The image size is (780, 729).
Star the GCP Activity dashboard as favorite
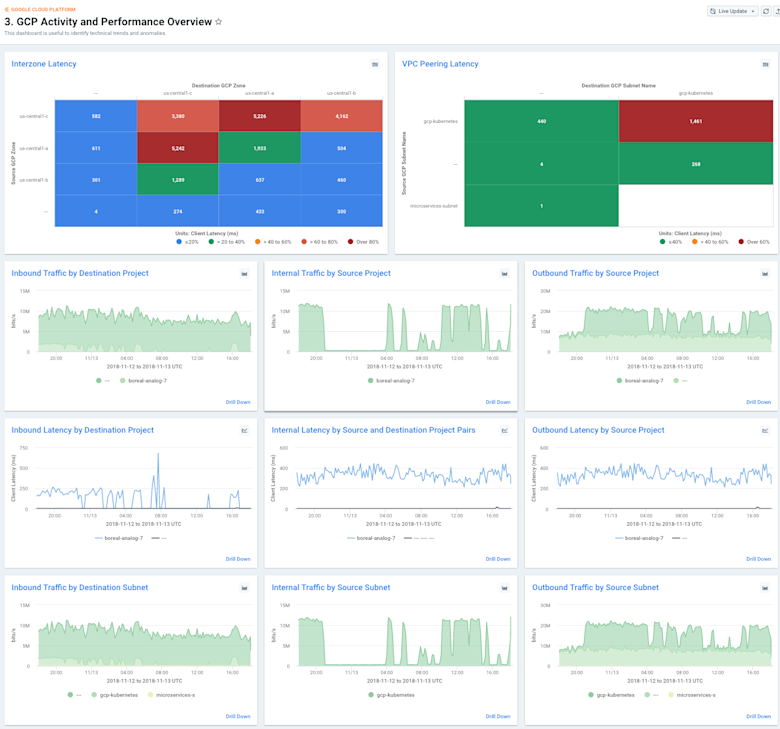coord(218,21)
